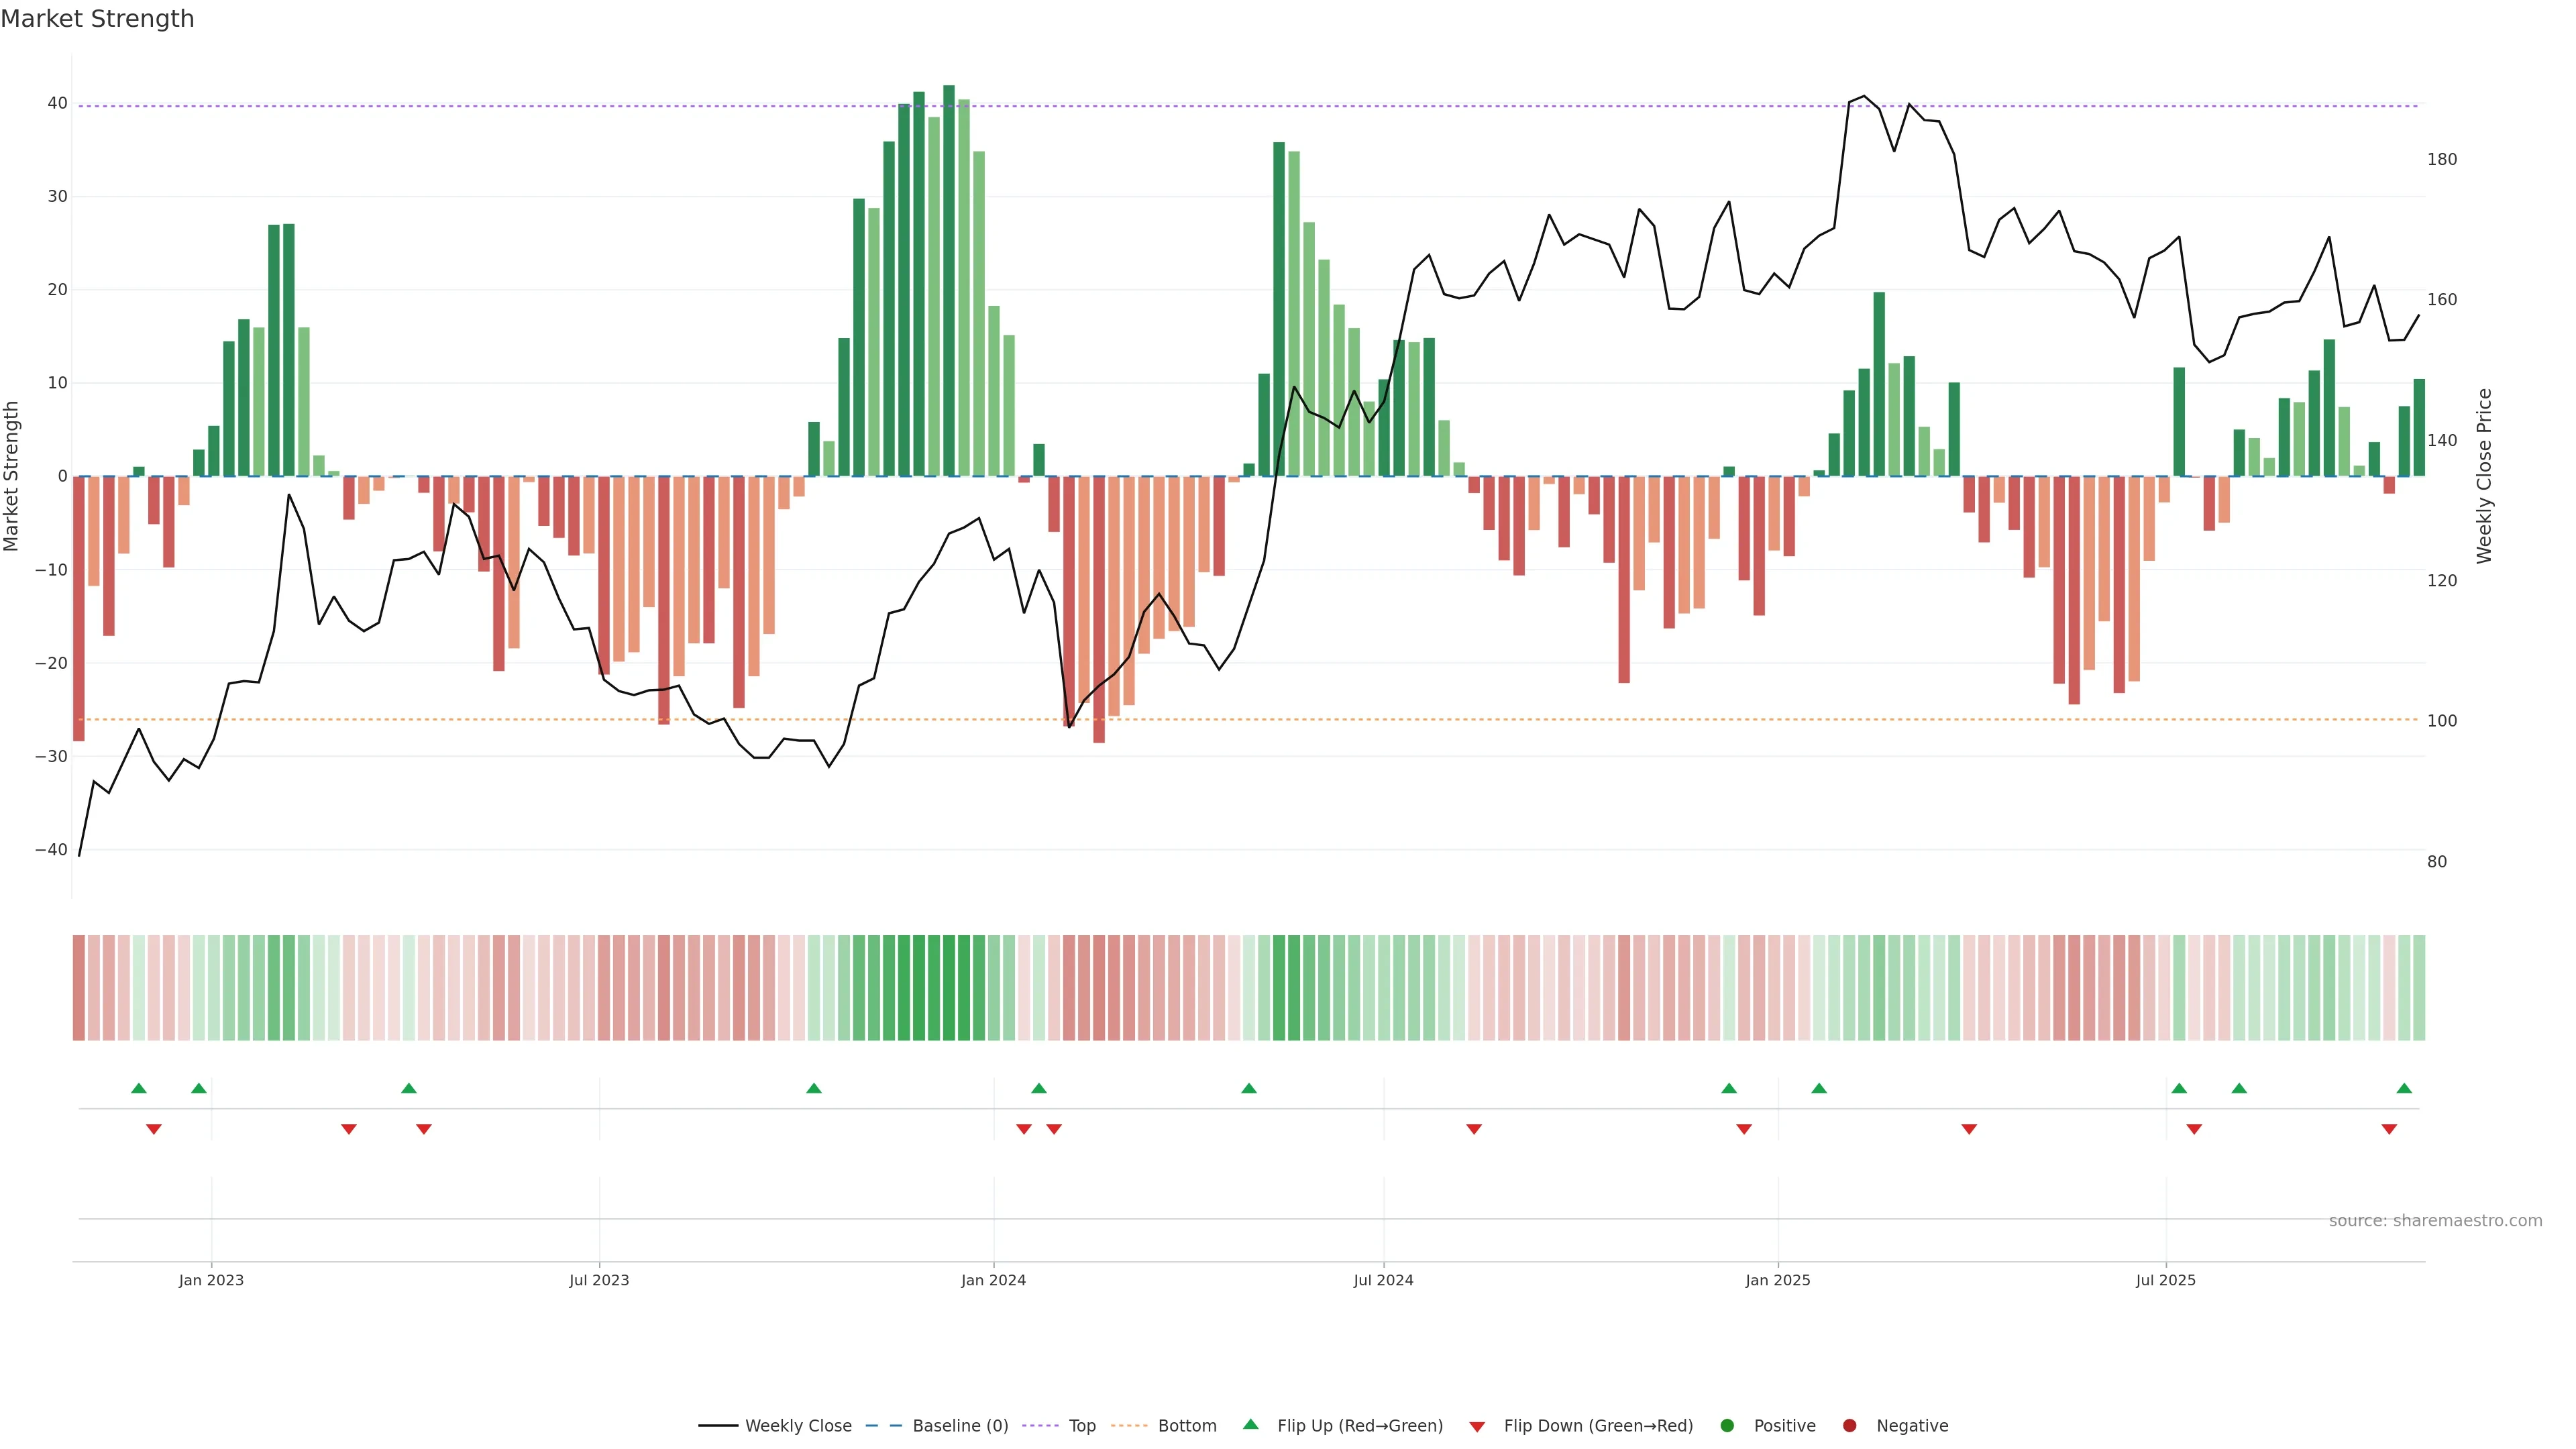Click the first red flip-down marker on the left
This screenshot has height=1449, width=2576.
[x=154, y=1129]
